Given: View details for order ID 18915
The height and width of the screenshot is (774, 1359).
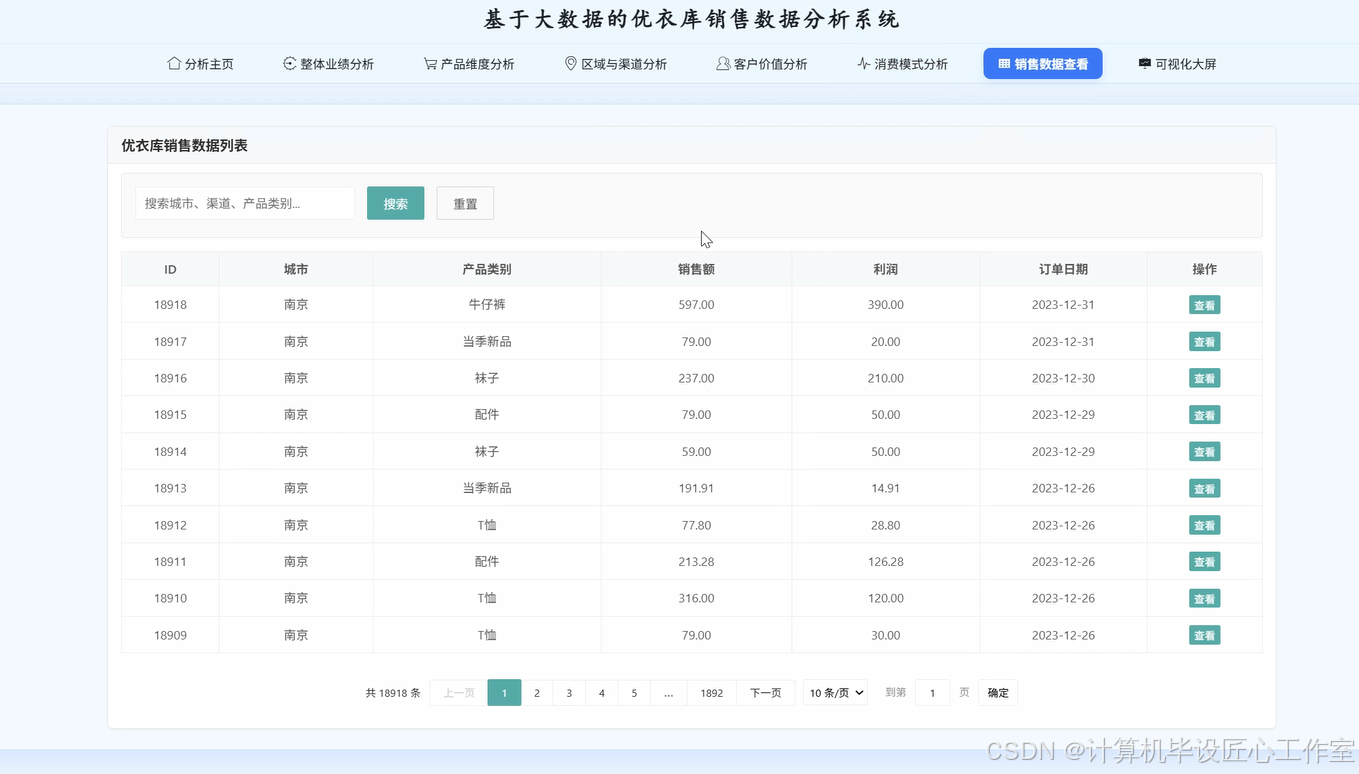Looking at the screenshot, I should pyautogui.click(x=1204, y=415).
